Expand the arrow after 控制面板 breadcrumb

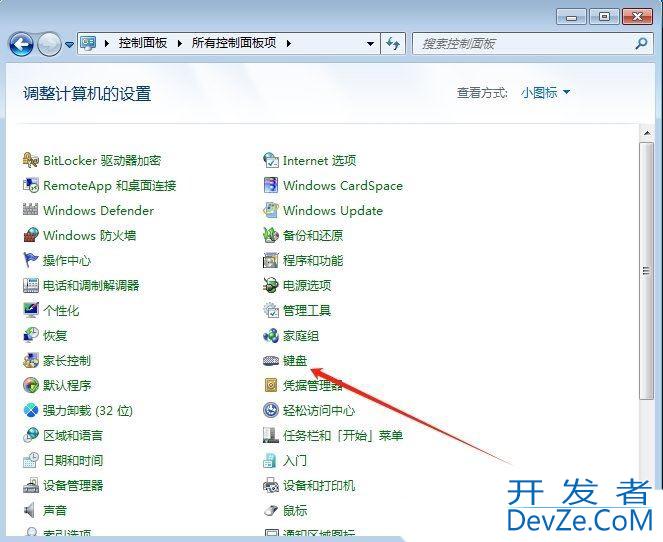coord(180,43)
